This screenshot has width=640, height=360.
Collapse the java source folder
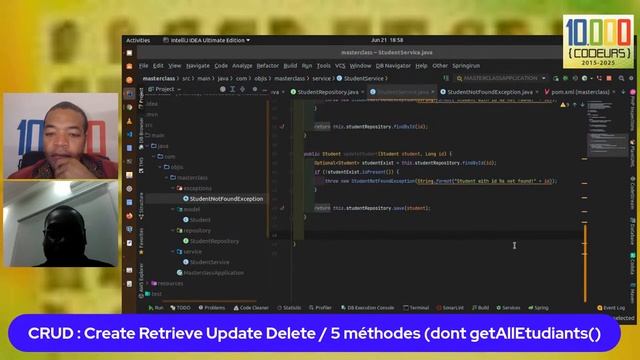(147, 146)
